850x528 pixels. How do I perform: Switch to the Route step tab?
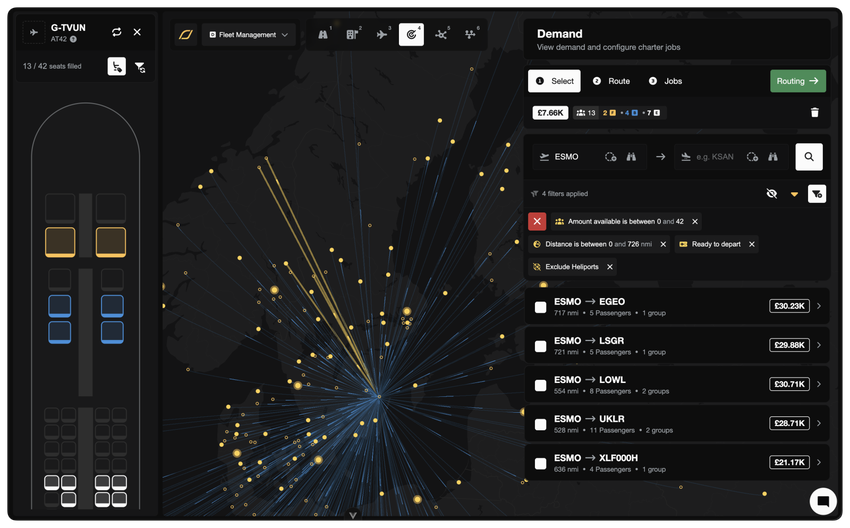click(611, 81)
